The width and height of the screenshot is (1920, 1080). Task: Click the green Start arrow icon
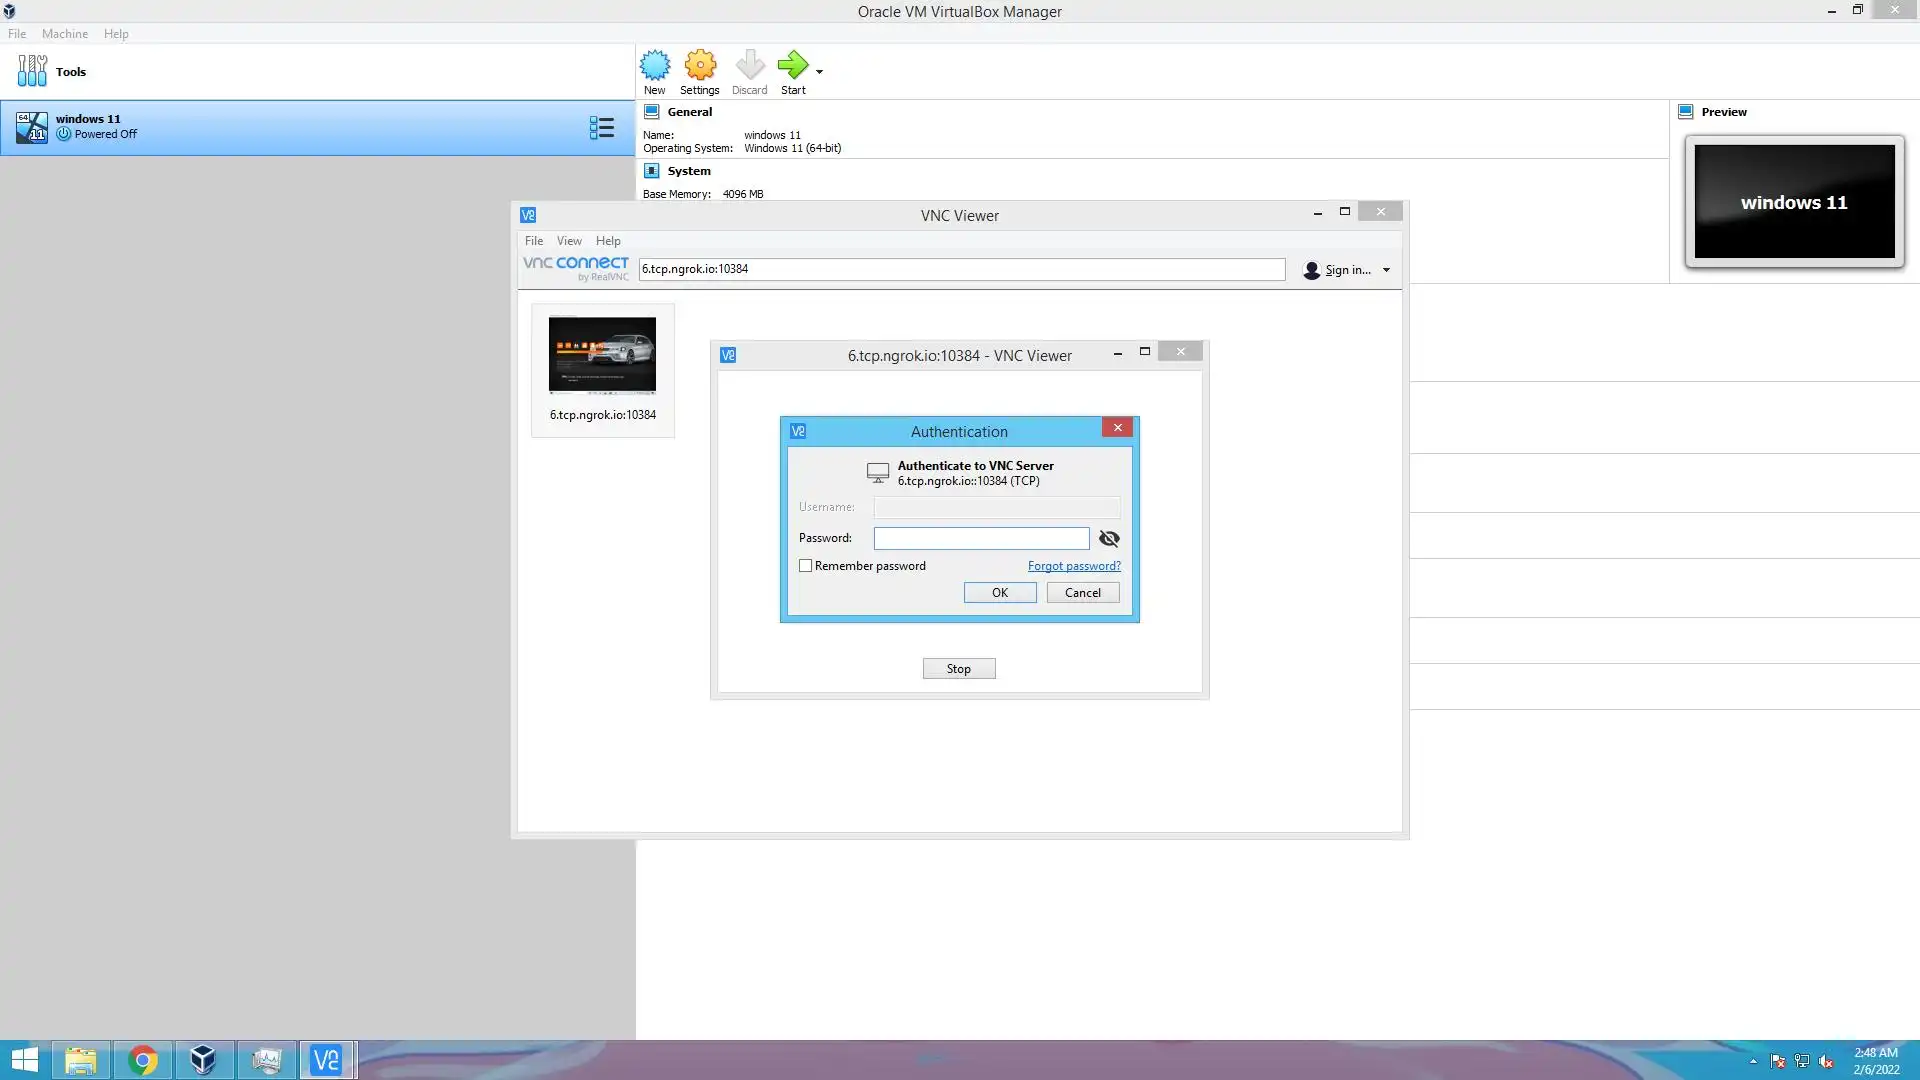(792, 66)
